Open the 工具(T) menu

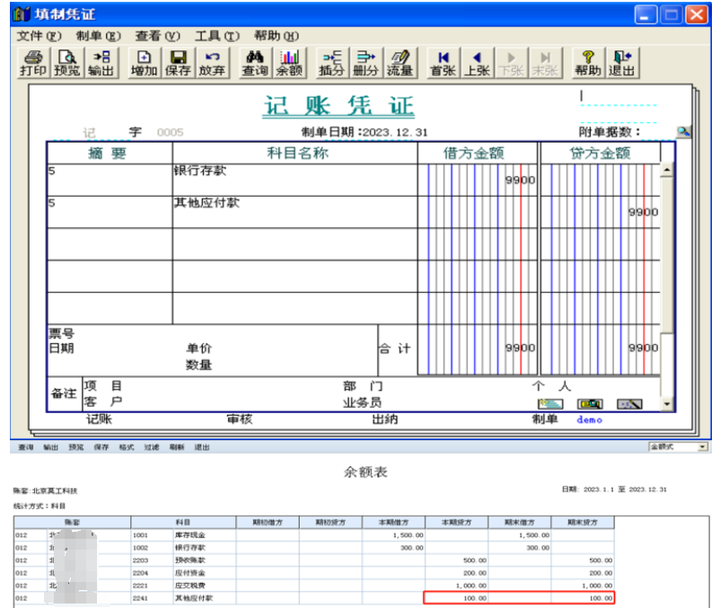(x=217, y=36)
